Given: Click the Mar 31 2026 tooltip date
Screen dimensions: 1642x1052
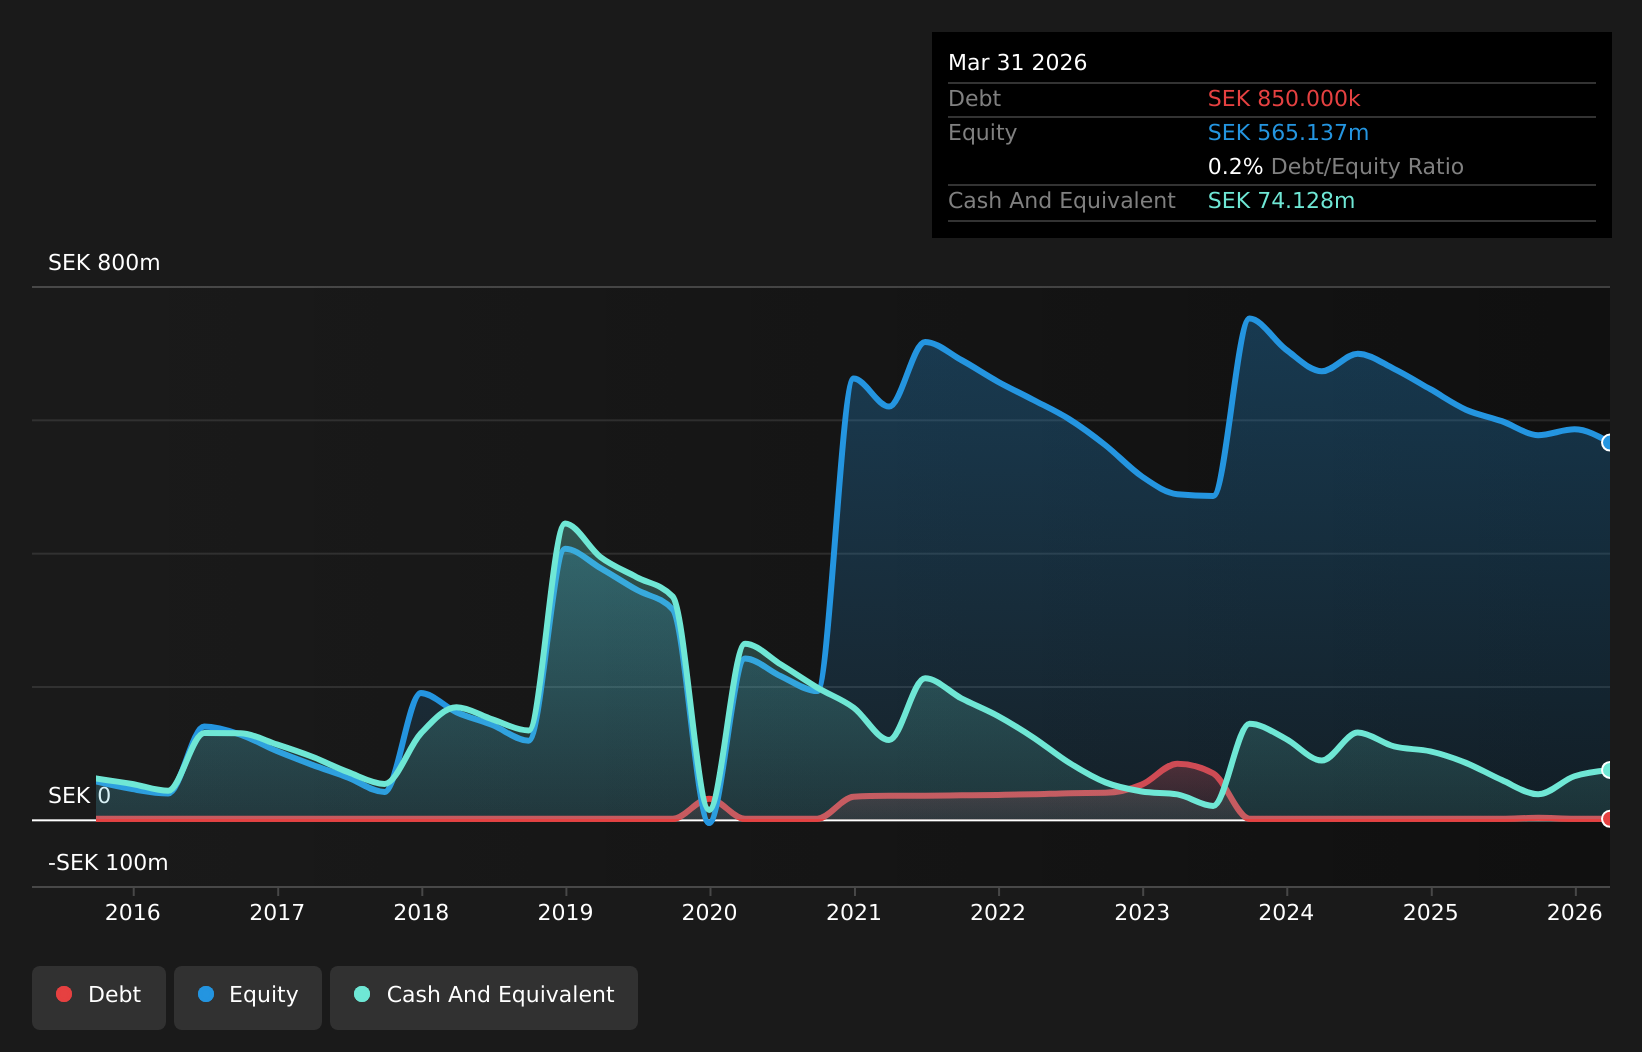Looking at the screenshot, I should tap(1017, 63).
